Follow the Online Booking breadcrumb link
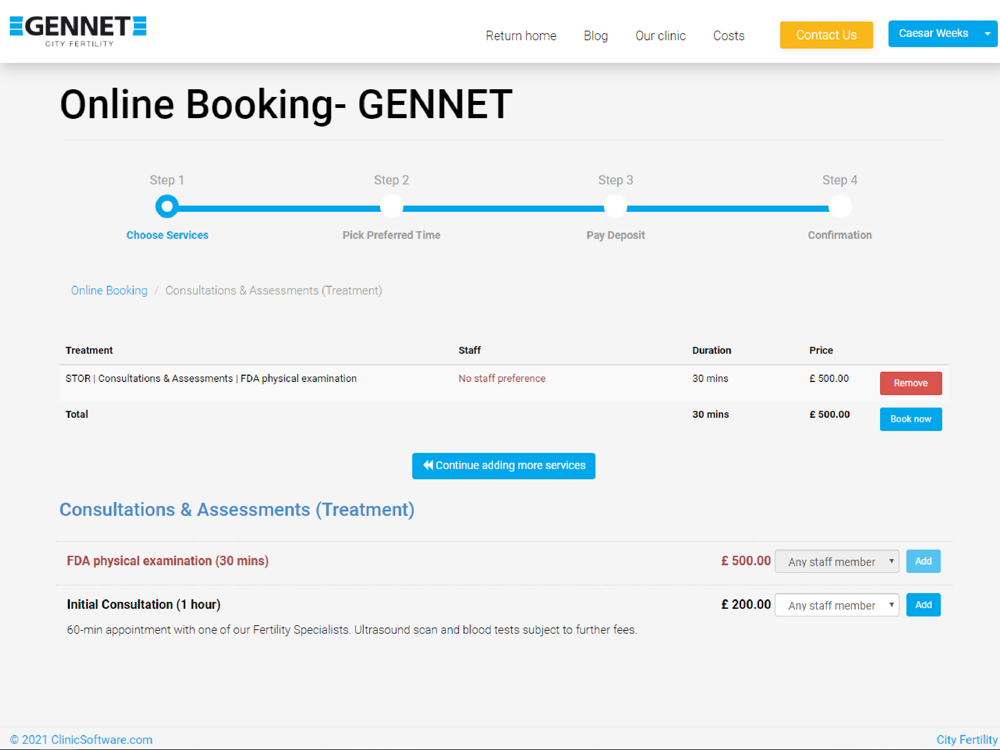1000x750 pixels. tap(109, 291)
